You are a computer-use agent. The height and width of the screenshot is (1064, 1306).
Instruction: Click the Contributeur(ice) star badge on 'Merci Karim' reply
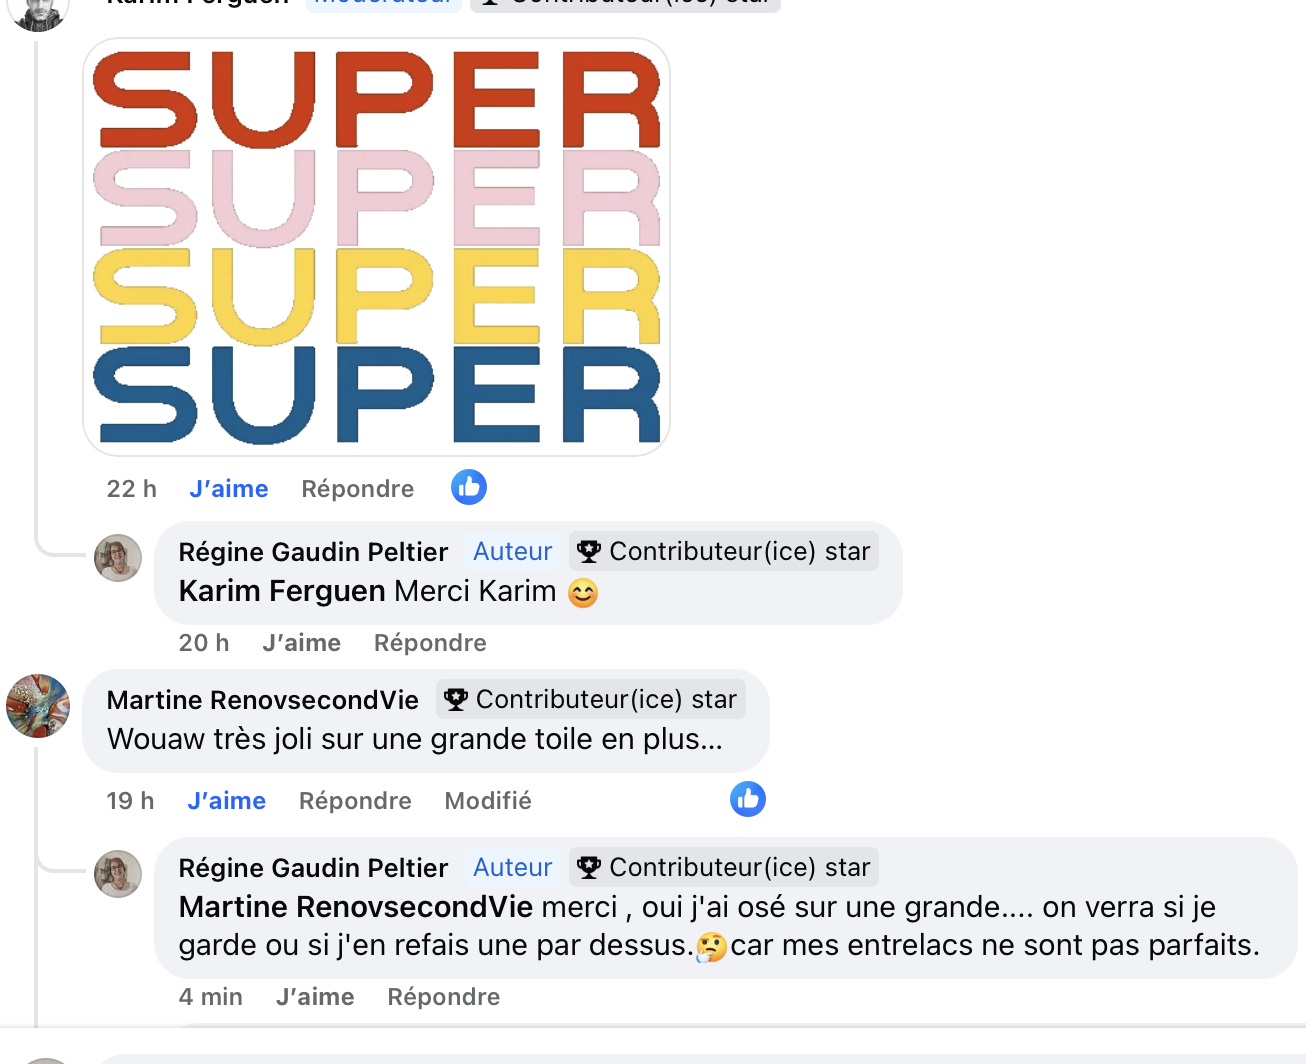[x=724, y=551]
